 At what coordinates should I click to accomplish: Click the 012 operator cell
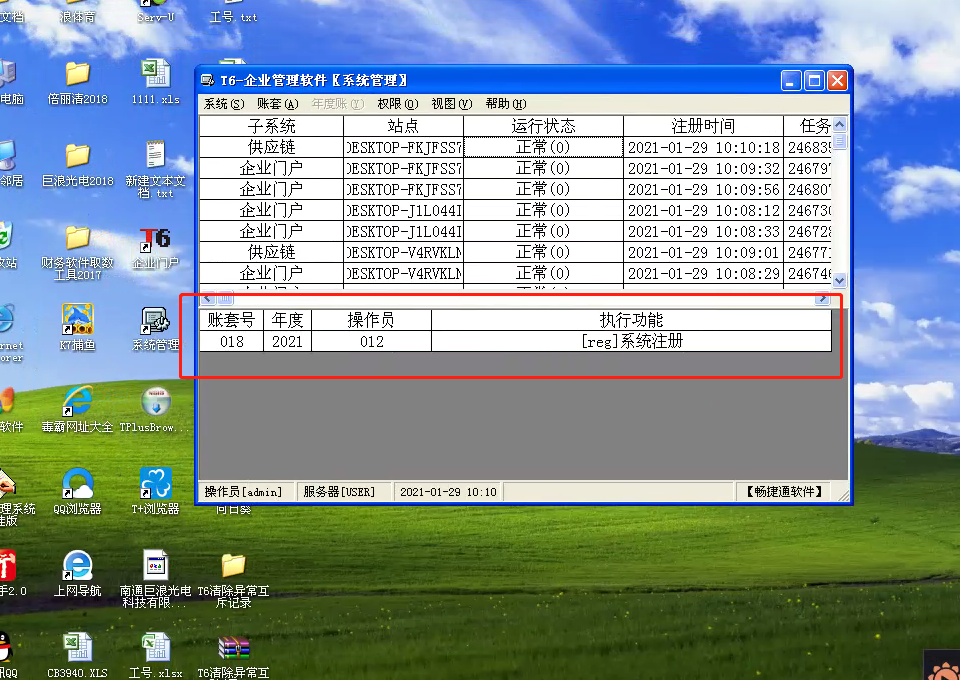(x=372, y=342)
